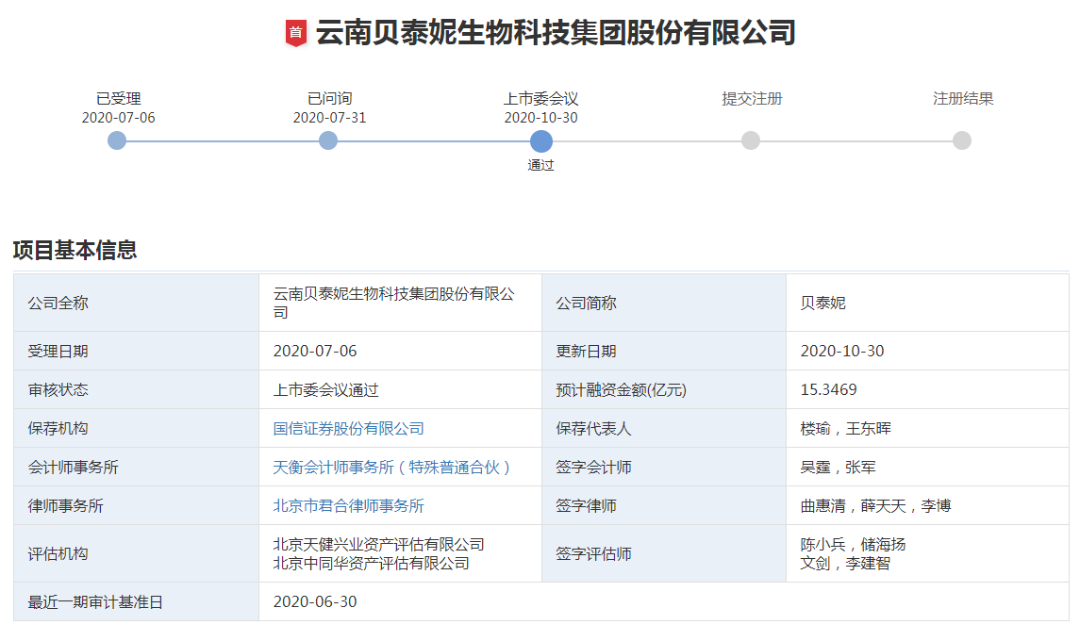Click the 预计融资金额(亿元) label
1080x641 pixels.
click(x=621, y=390)
